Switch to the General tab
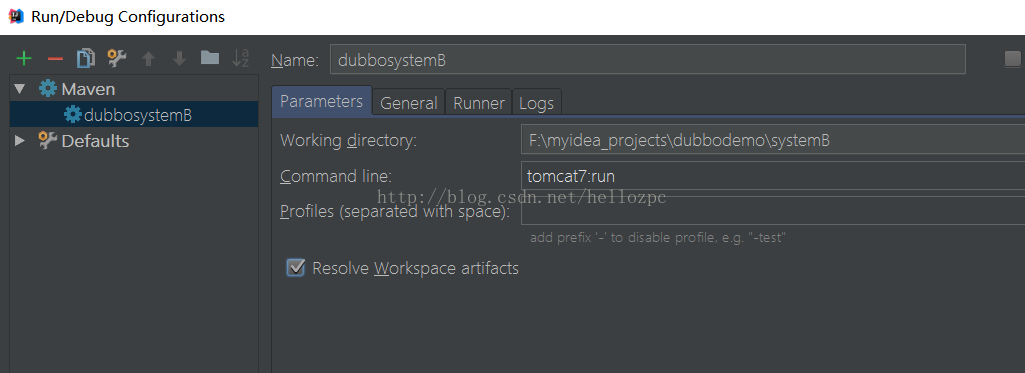 tap(409, 103)
